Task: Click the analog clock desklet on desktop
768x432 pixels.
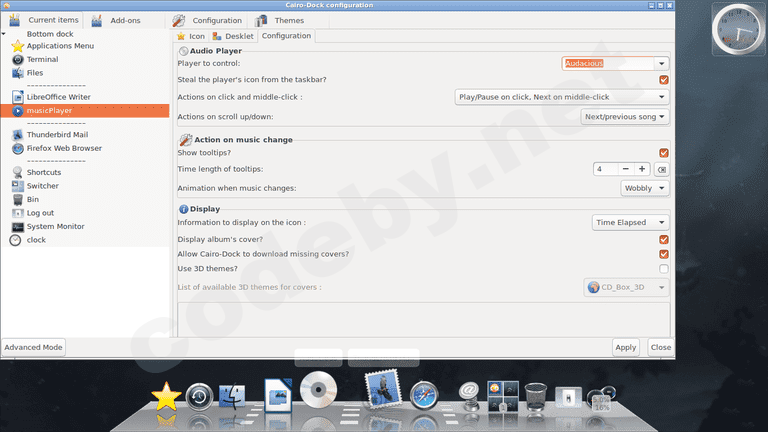Action: point(738,28)
